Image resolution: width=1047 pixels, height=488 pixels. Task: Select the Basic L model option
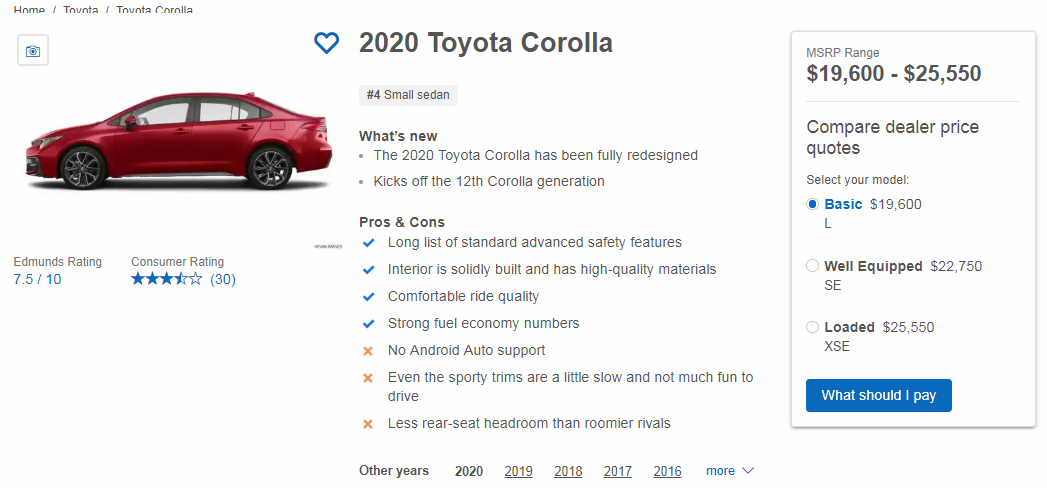click(x=812, y=205)
